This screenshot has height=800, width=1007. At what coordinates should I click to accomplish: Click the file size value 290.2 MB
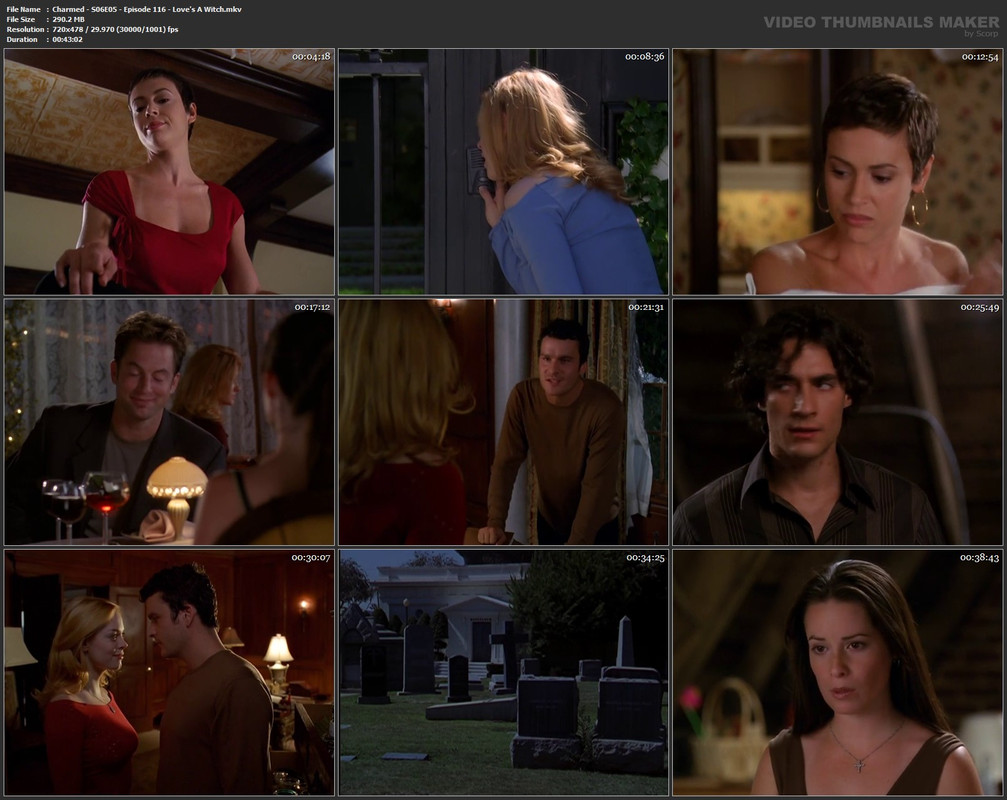tap(69, 19)
